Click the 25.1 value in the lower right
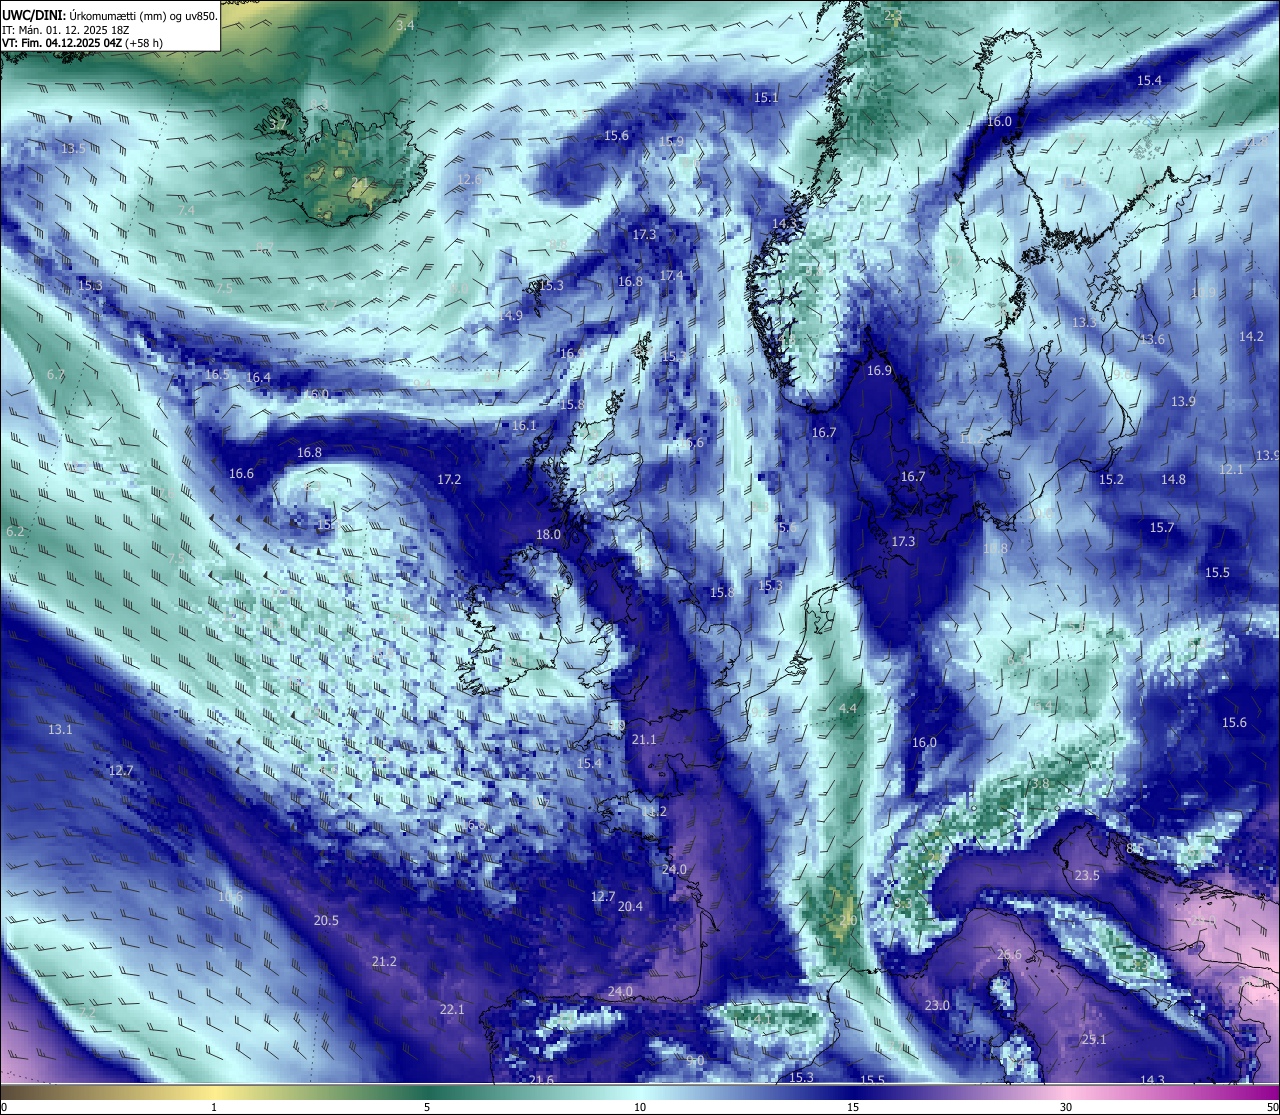This screenshot has height=1115, width=1280. coord(1094,1040)
